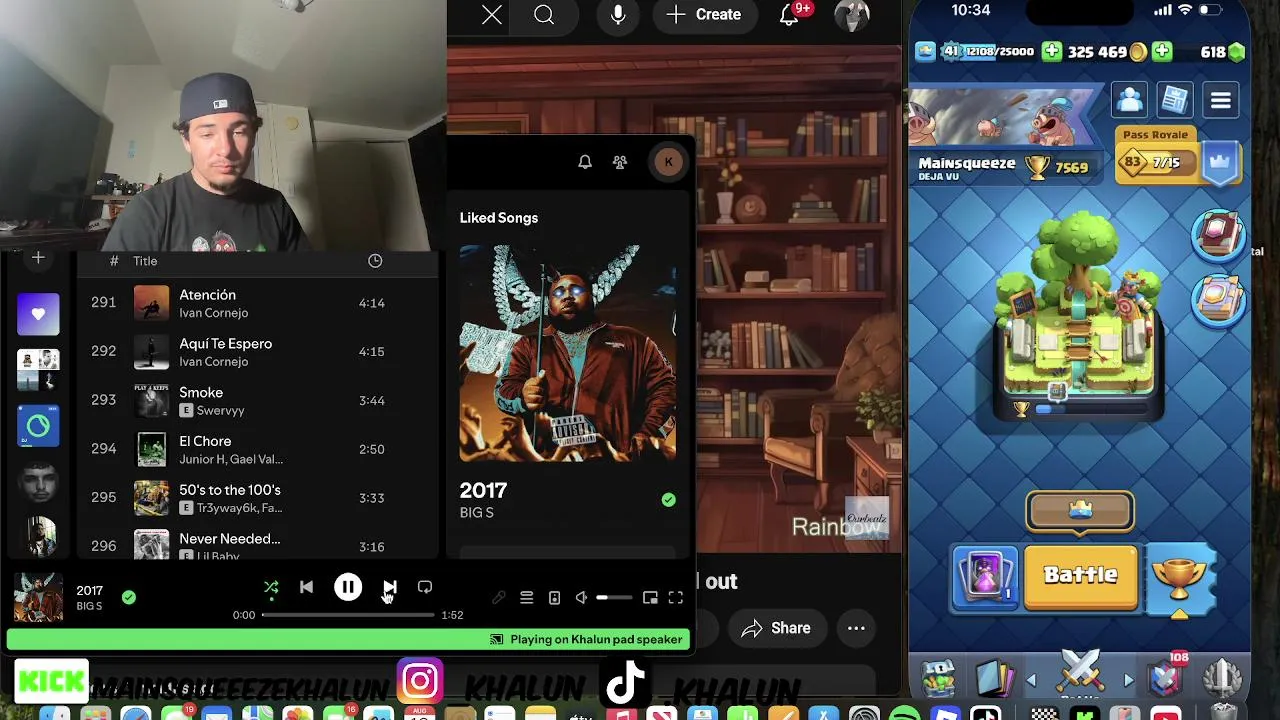Screen dimensions: 1280x720
Task: Go to previous track in Spotify
Action: point(307,588)
